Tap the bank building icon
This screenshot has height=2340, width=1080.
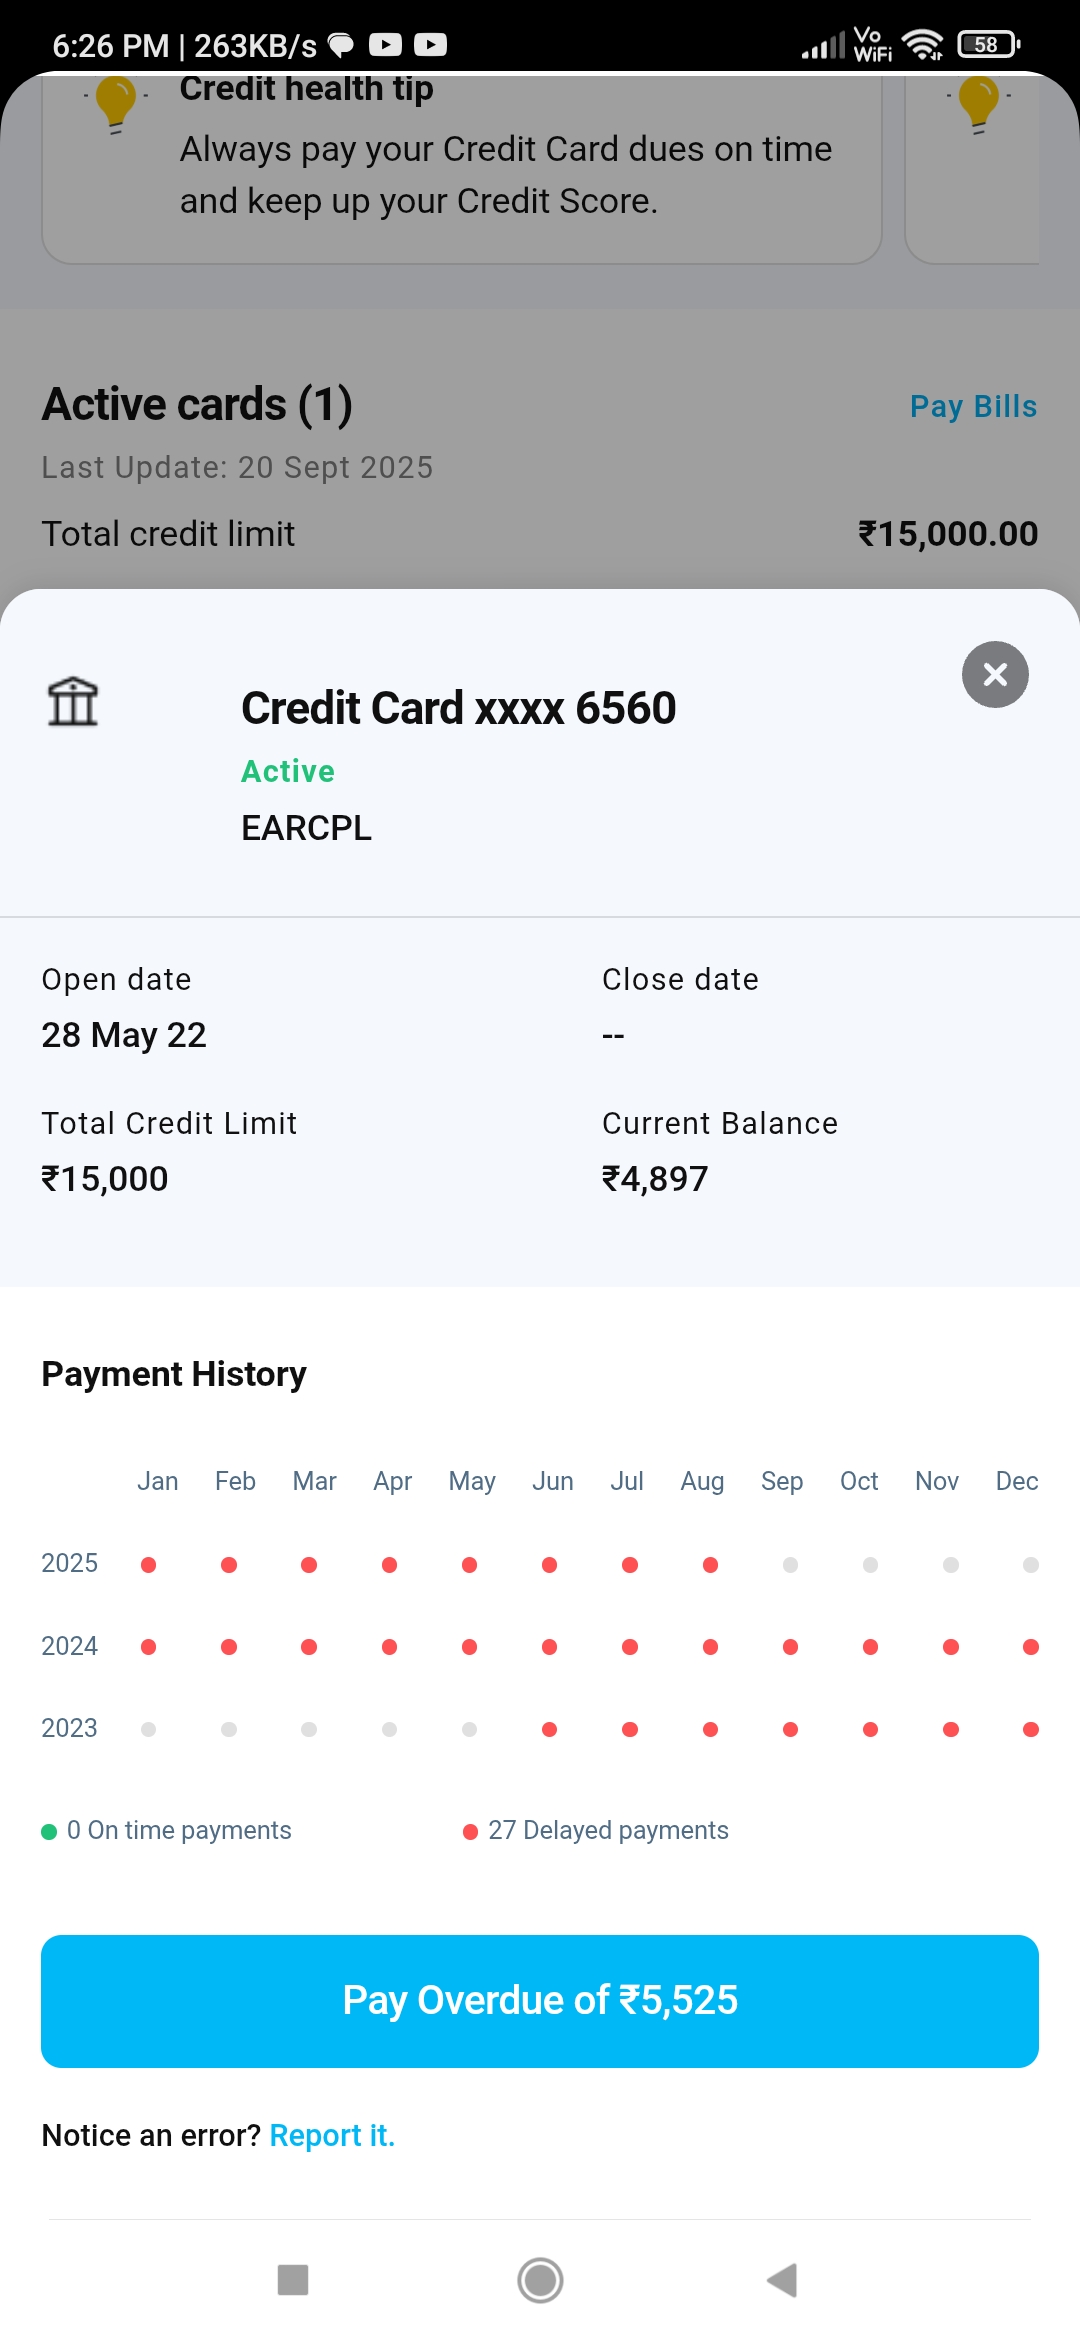pyautogui.click(x=73, y=701)
